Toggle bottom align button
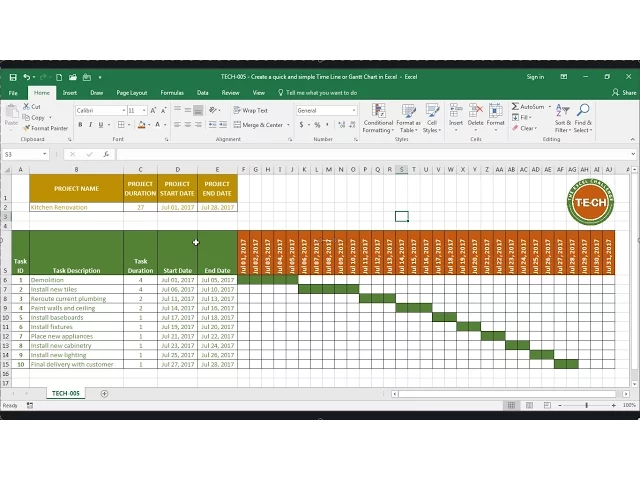The width and height of the screenshot is (640, 480). click(198, 110)
